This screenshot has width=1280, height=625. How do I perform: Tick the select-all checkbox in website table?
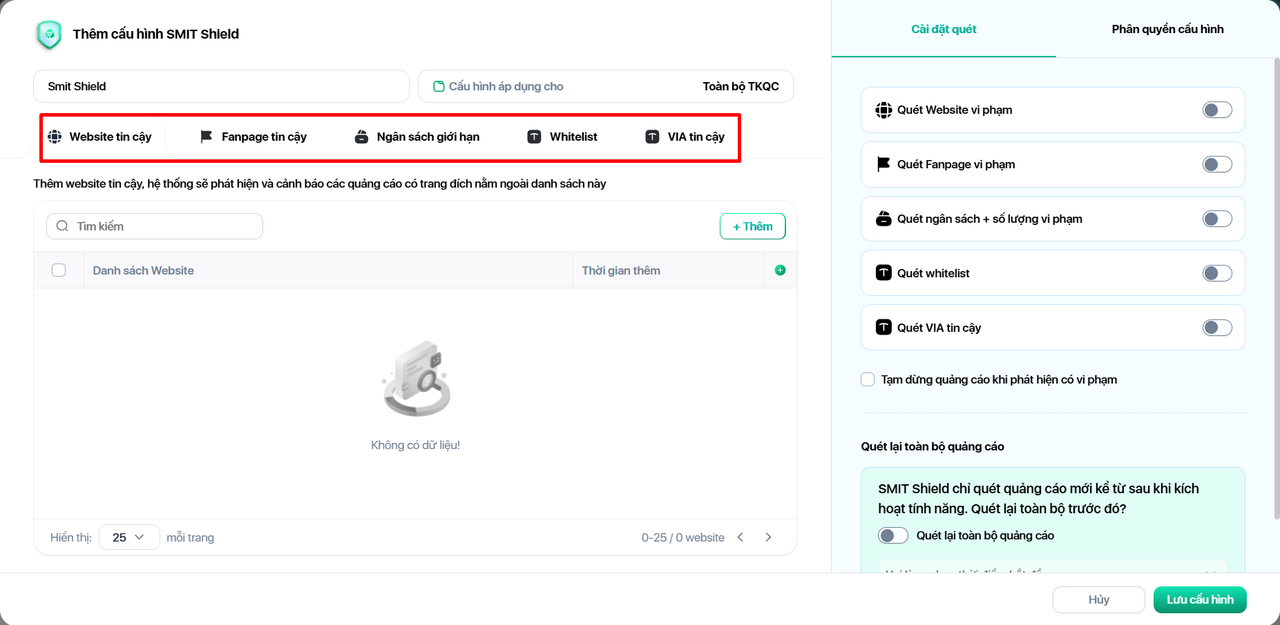[x=59, y=270]
